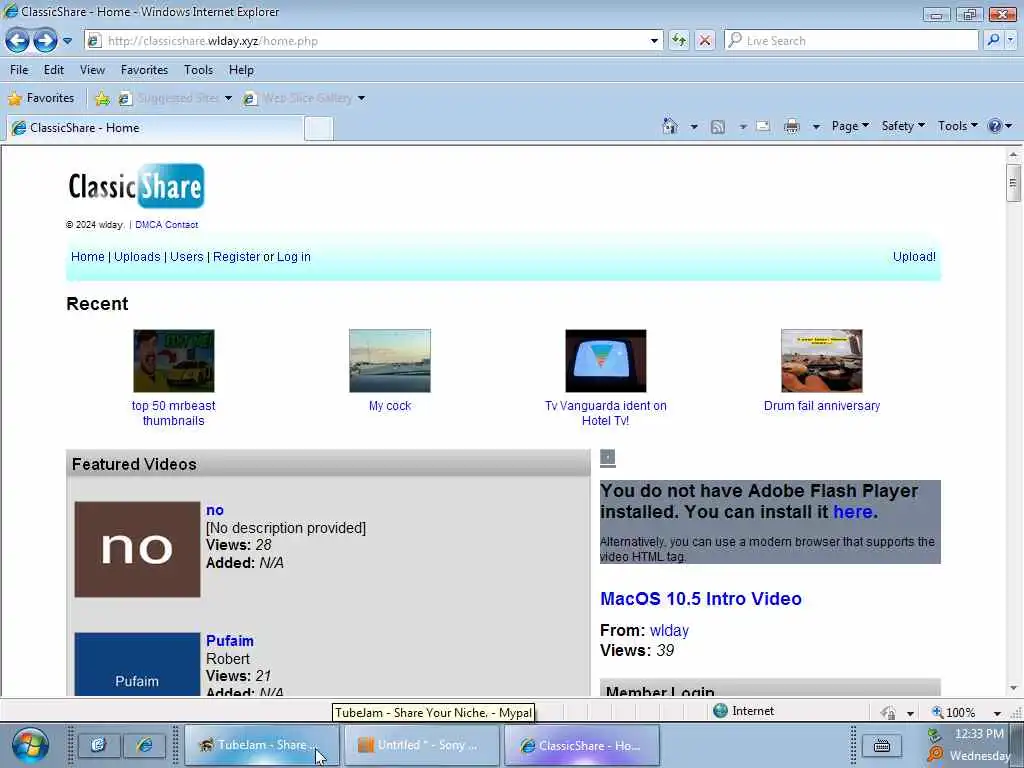
Task: Open the recent pages dropdown beside Forward
Action: [x=67, y=41]
